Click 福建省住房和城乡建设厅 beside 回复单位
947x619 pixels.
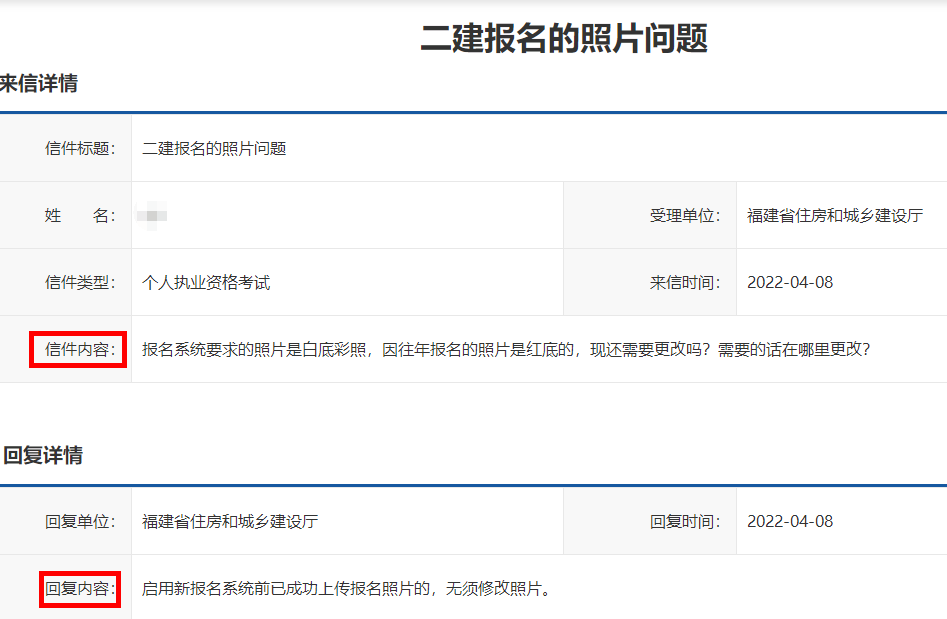pos(230,521)
